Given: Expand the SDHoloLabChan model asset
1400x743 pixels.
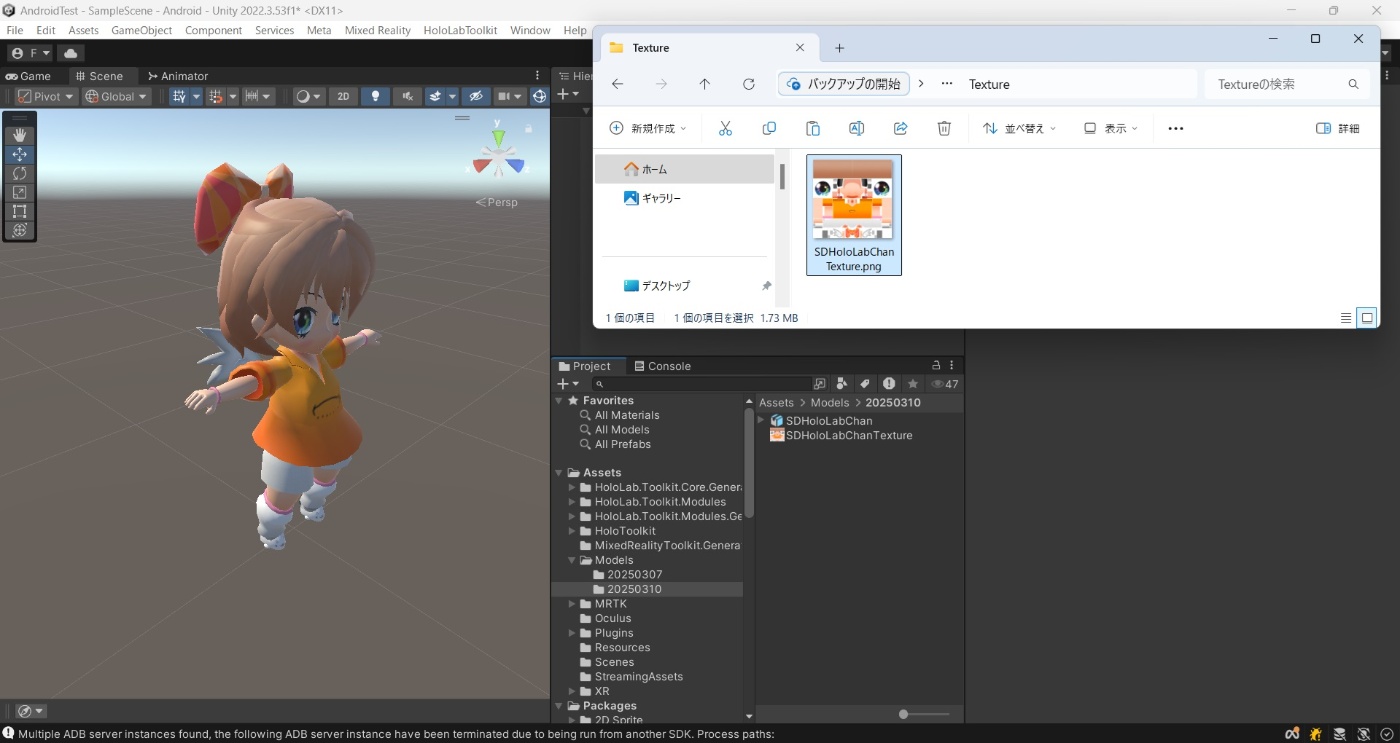Looking at the screenshot, I should (x=762, y=421).
